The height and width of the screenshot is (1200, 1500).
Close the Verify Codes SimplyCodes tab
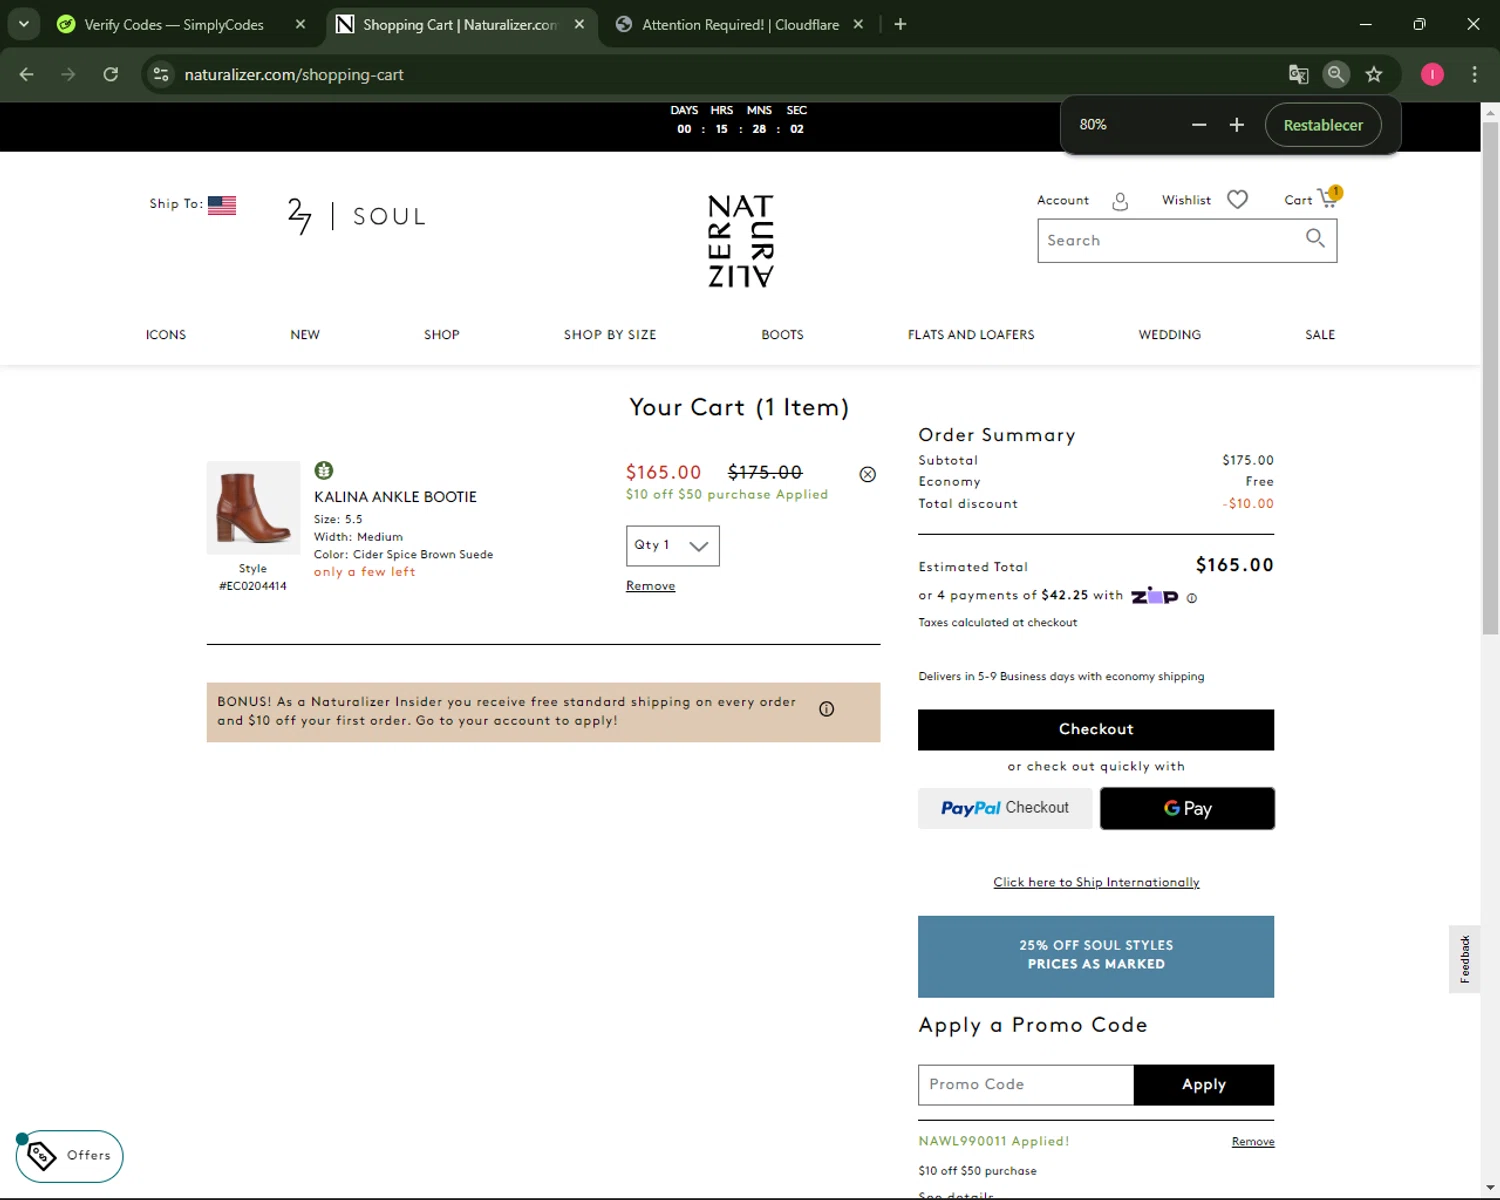pos(300,24)
